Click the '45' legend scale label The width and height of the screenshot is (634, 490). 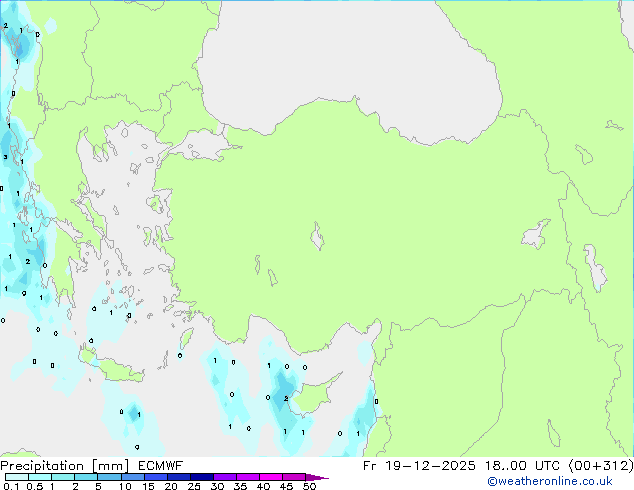click(286, 486)
